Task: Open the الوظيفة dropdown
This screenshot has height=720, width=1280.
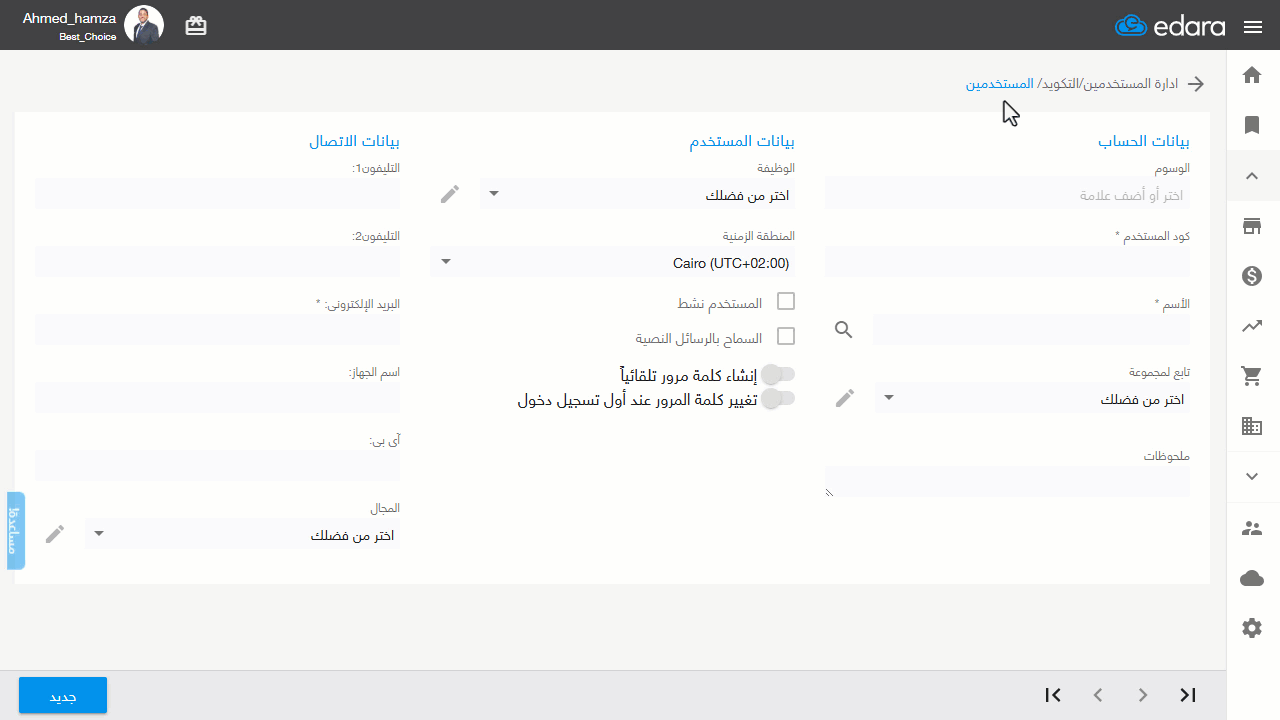Action: click(637, 194)
